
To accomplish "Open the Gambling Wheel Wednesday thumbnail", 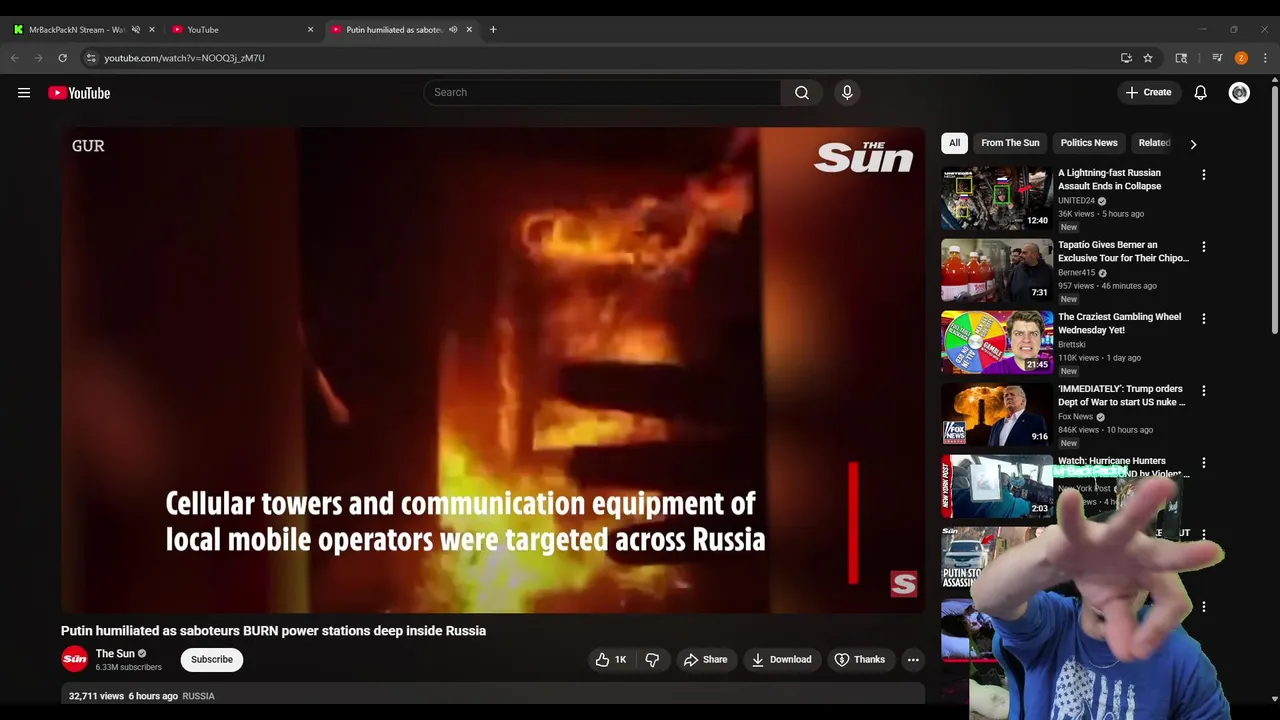I will [997, 342].
